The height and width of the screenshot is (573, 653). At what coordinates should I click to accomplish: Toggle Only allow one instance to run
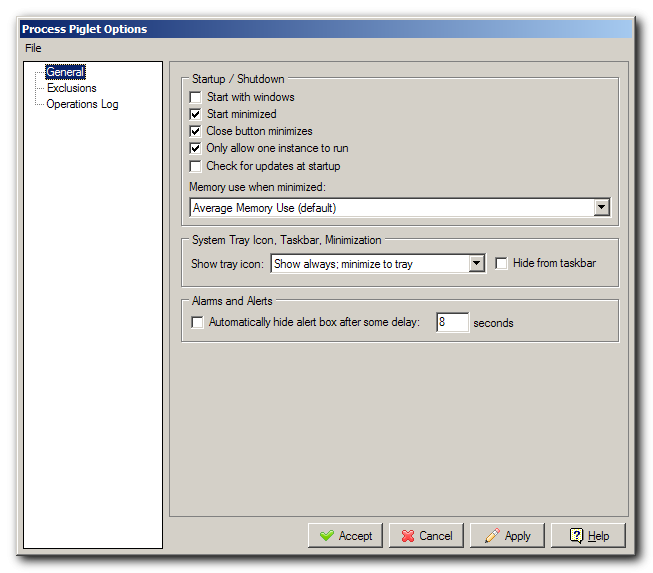click(195, 148)
